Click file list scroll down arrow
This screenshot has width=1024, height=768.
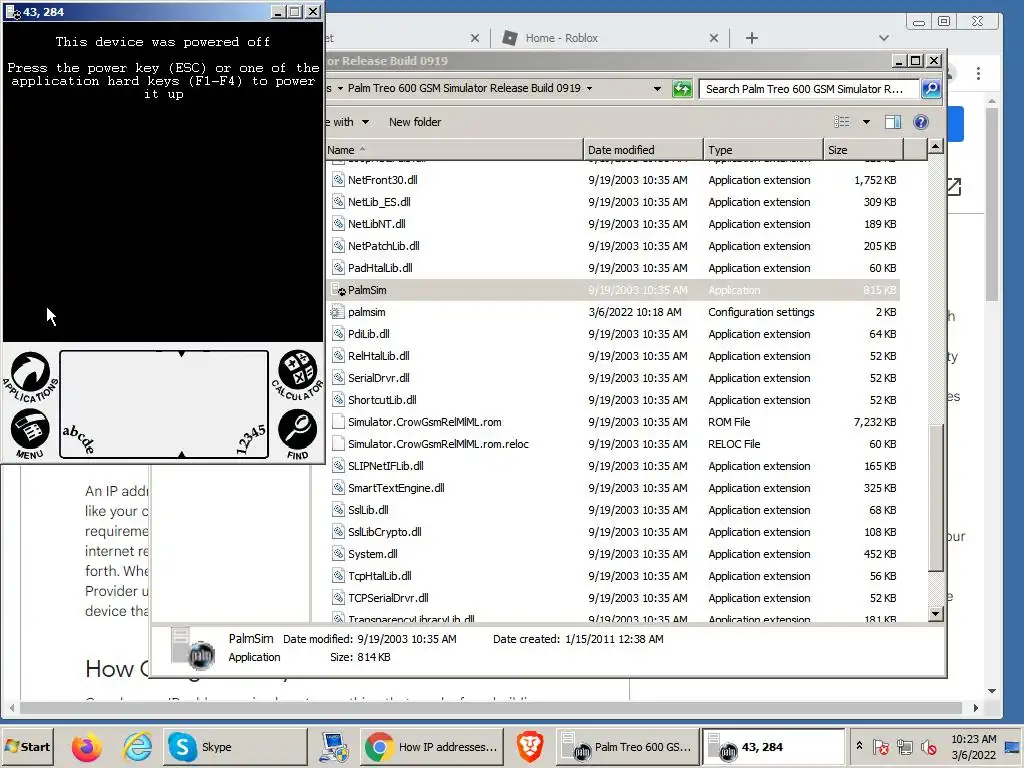935,613
